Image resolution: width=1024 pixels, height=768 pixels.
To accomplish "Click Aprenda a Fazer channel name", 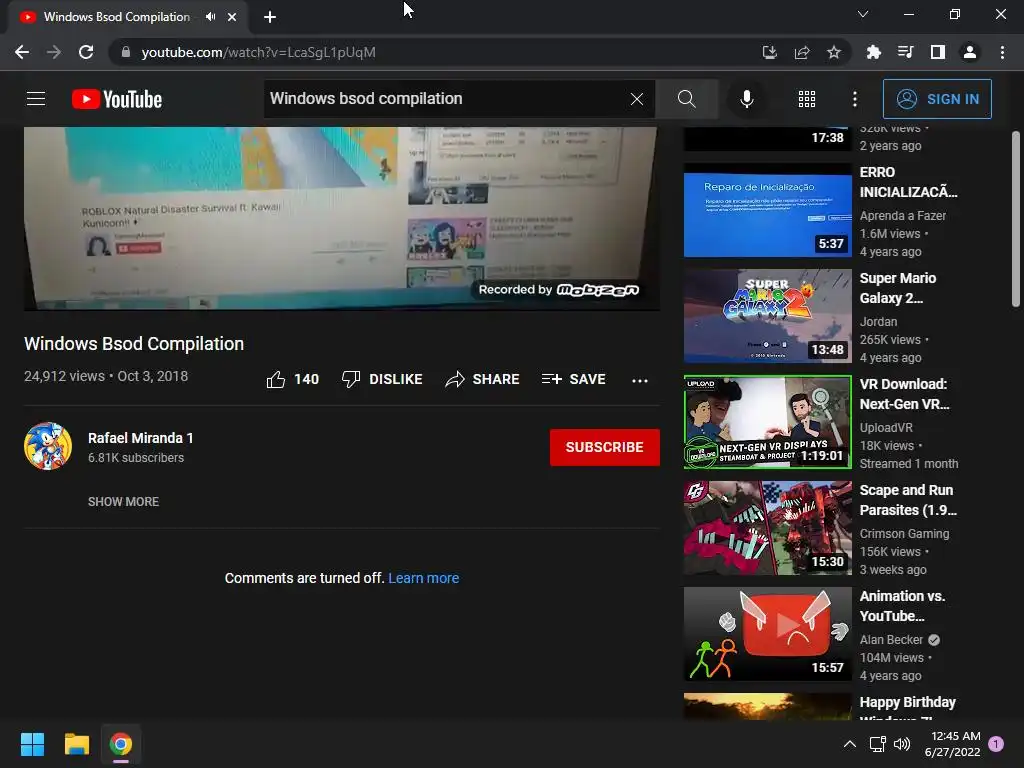I will 903,216.
